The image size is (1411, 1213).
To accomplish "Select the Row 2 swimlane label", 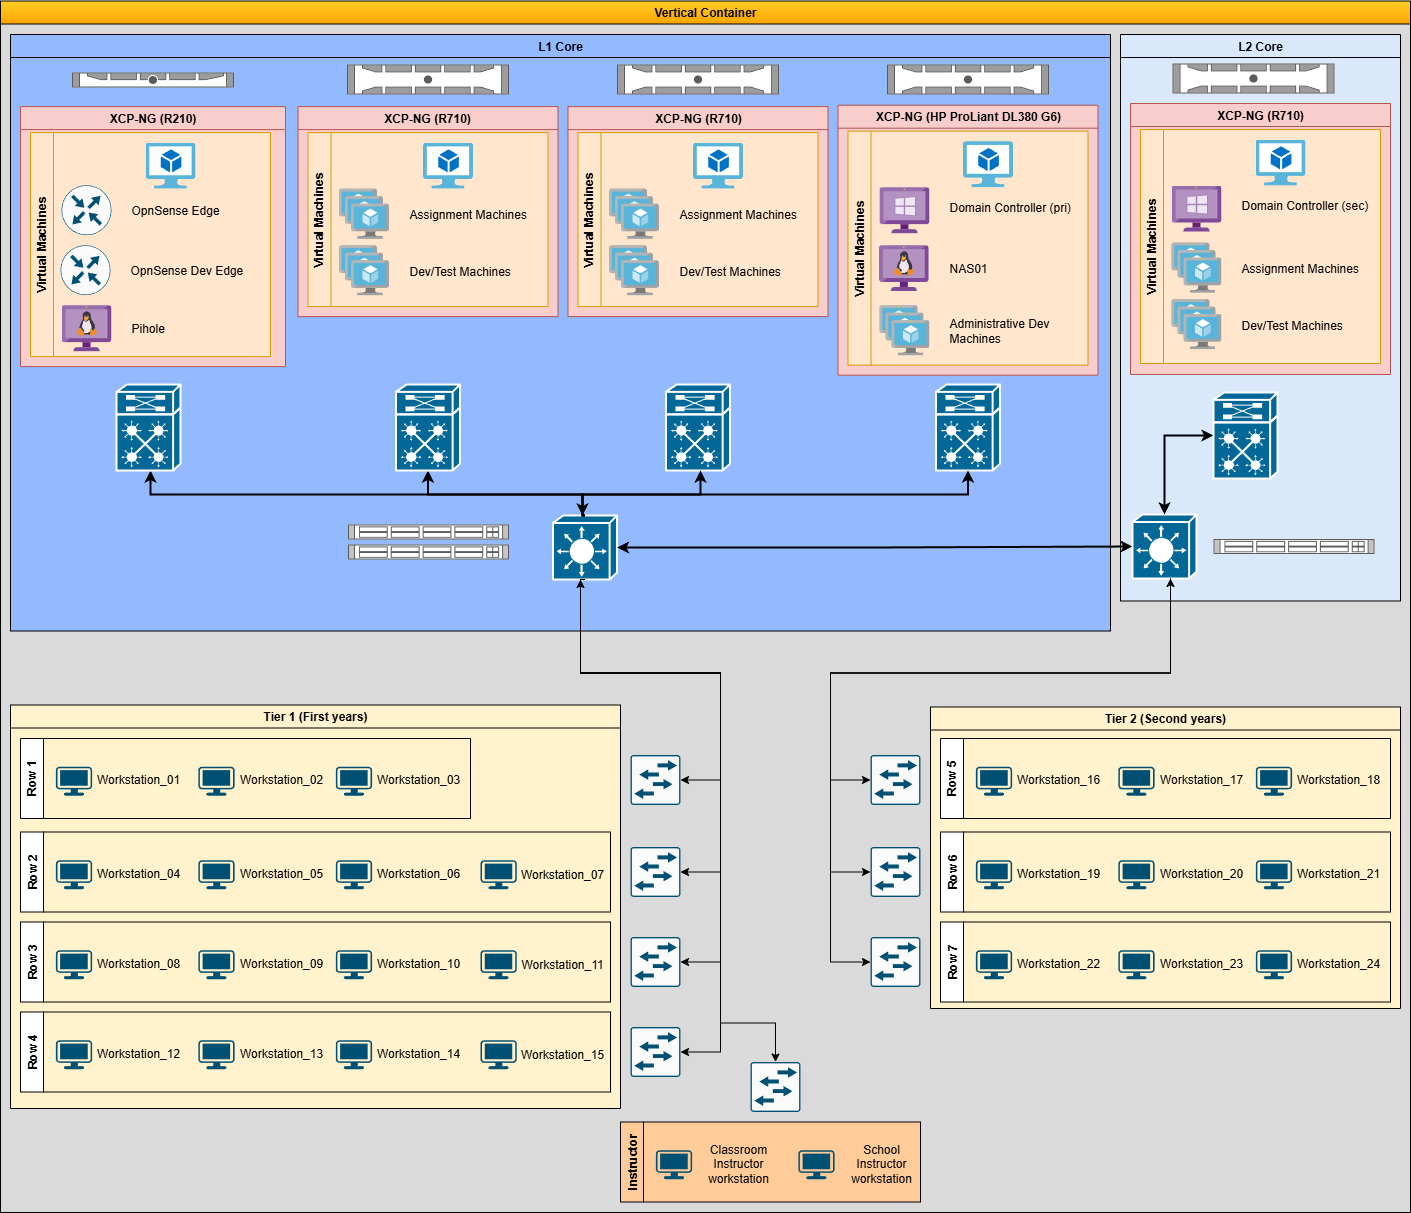I will click(x=32, y=872).
